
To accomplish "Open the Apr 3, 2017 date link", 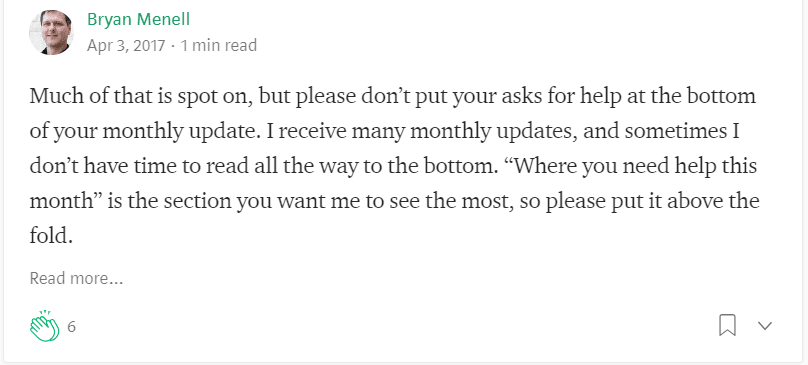I will pyautogui.click(x=126, y=46).
